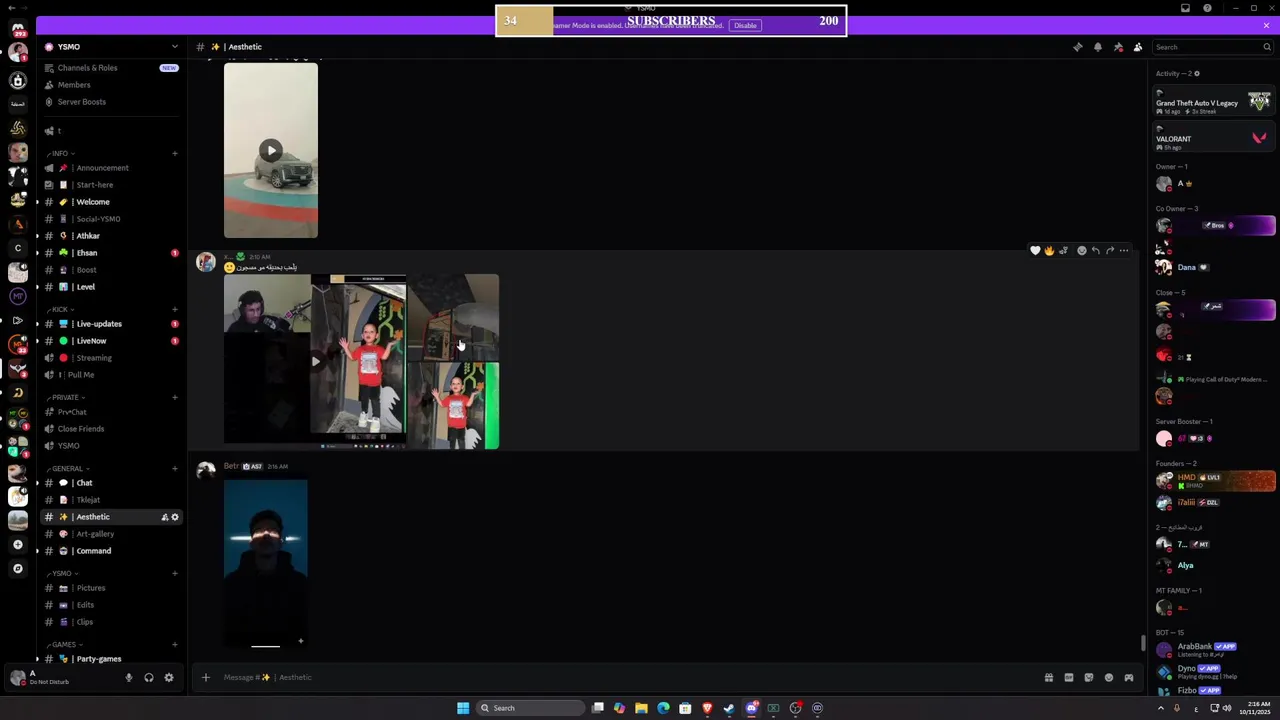Create channel in GAMES category
Image resolution: width=1280 pixels, height=720 pixels.
pyautogui.click(x=175, y=644)
